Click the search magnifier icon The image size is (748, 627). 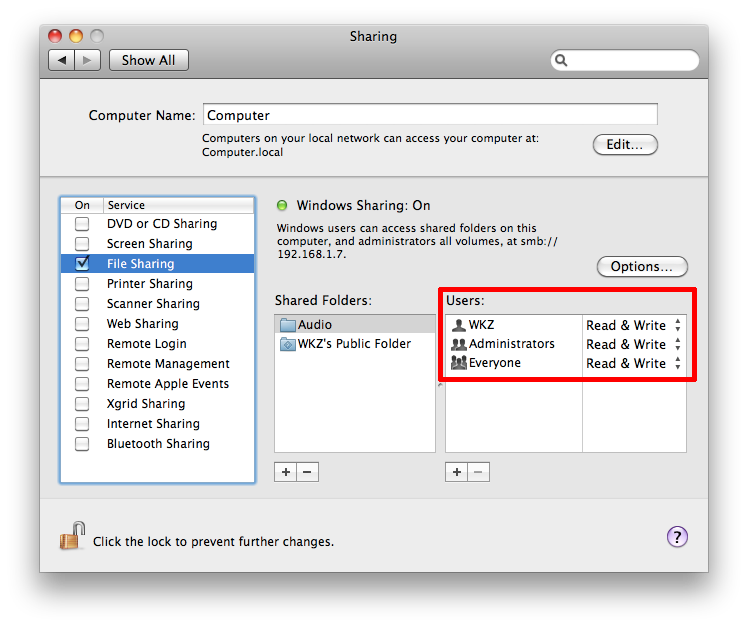(561, 60)
